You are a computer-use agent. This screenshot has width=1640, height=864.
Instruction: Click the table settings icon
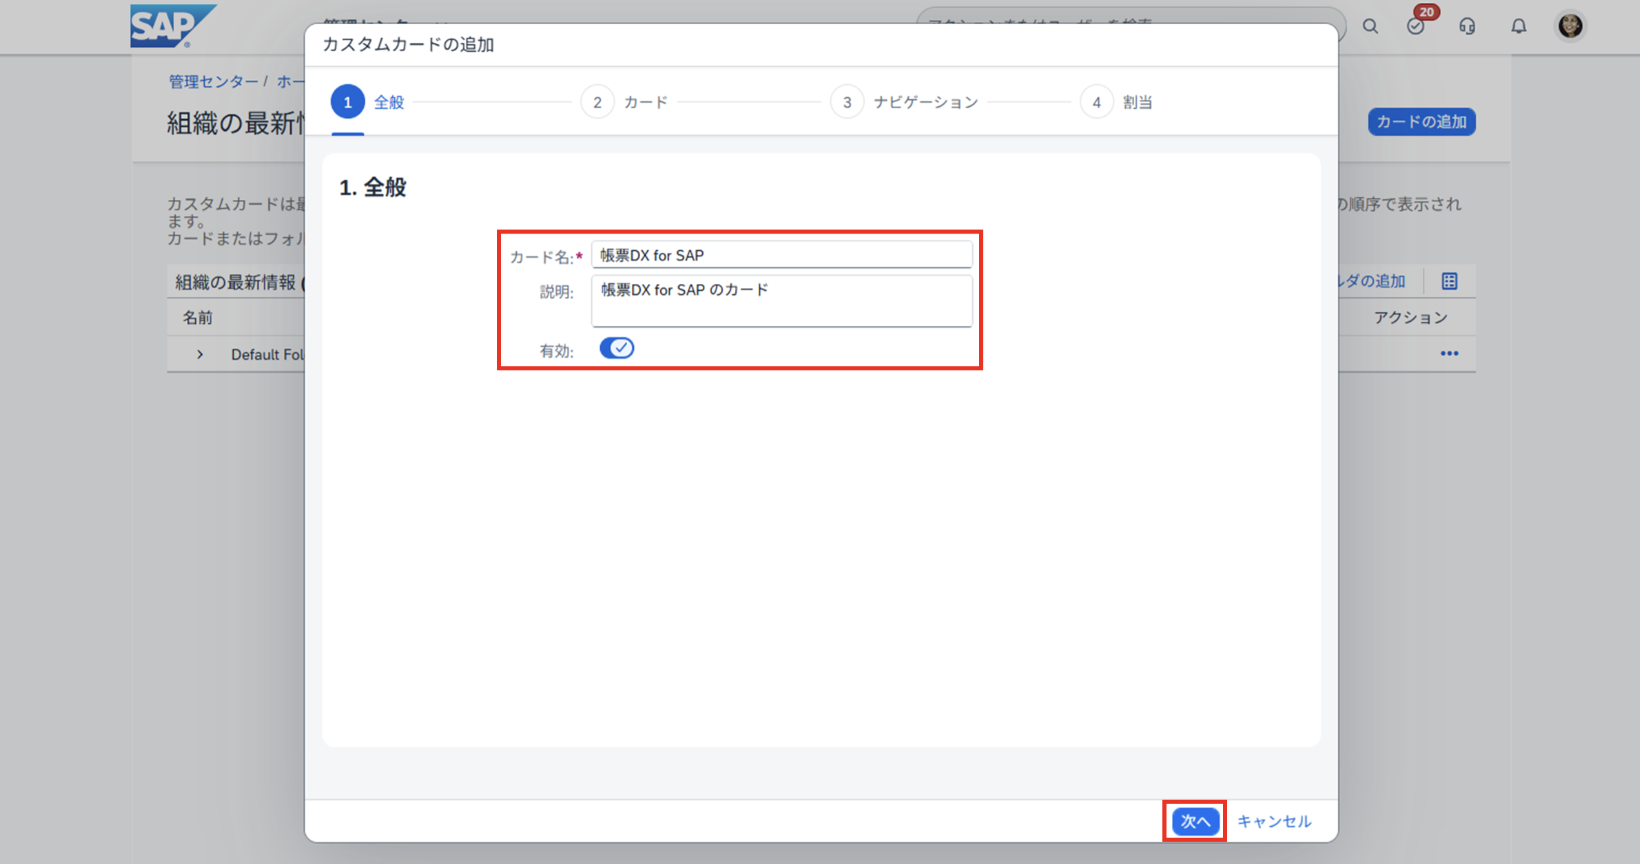(x=1449, y=281)
